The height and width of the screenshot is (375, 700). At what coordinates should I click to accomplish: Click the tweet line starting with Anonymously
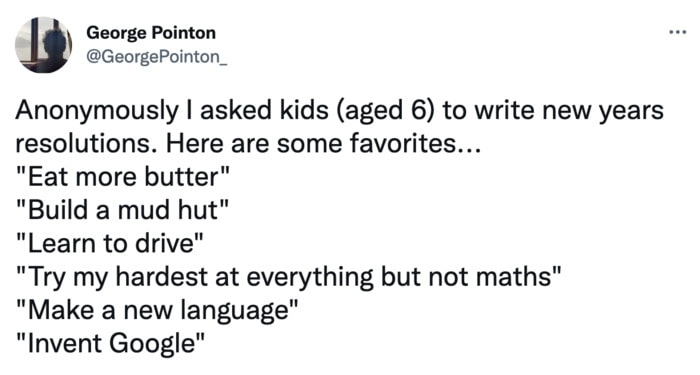pos(339,110)
